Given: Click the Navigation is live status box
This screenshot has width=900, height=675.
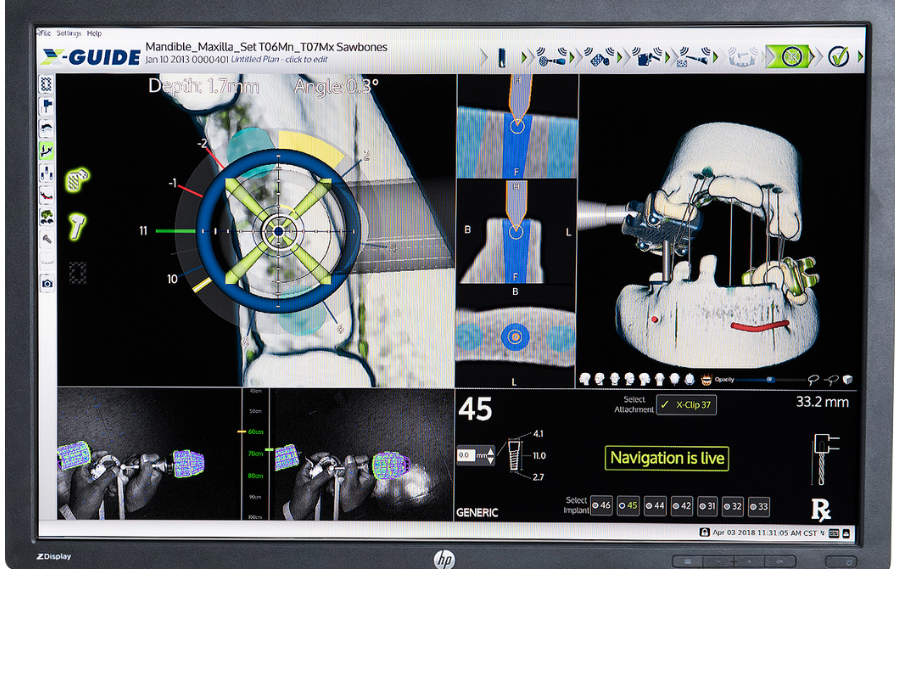Looking at the screenshot, I should (x=667, y=458).
